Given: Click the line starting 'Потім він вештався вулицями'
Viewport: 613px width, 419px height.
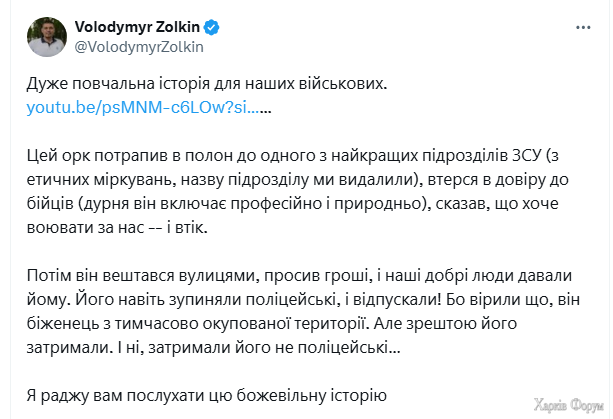Looking at the screenshot, I should (x=299, y=276).
